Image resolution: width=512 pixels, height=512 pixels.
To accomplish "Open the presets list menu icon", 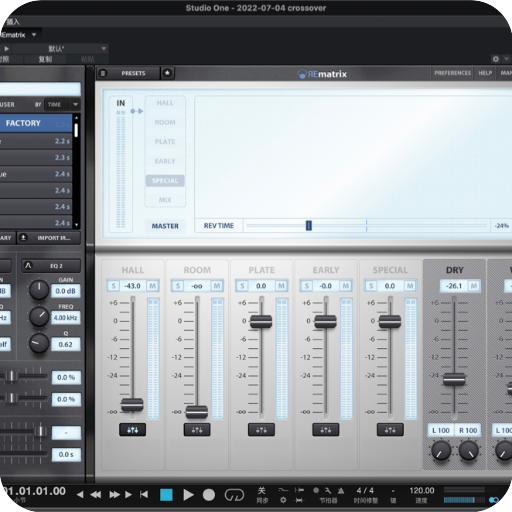I will click(x=103, y=73).
